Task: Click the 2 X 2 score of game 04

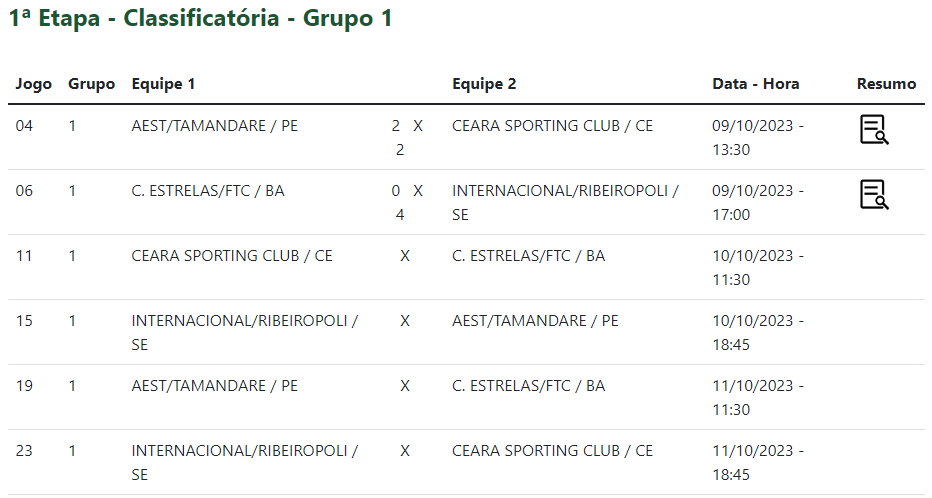Action: [407, 137]
